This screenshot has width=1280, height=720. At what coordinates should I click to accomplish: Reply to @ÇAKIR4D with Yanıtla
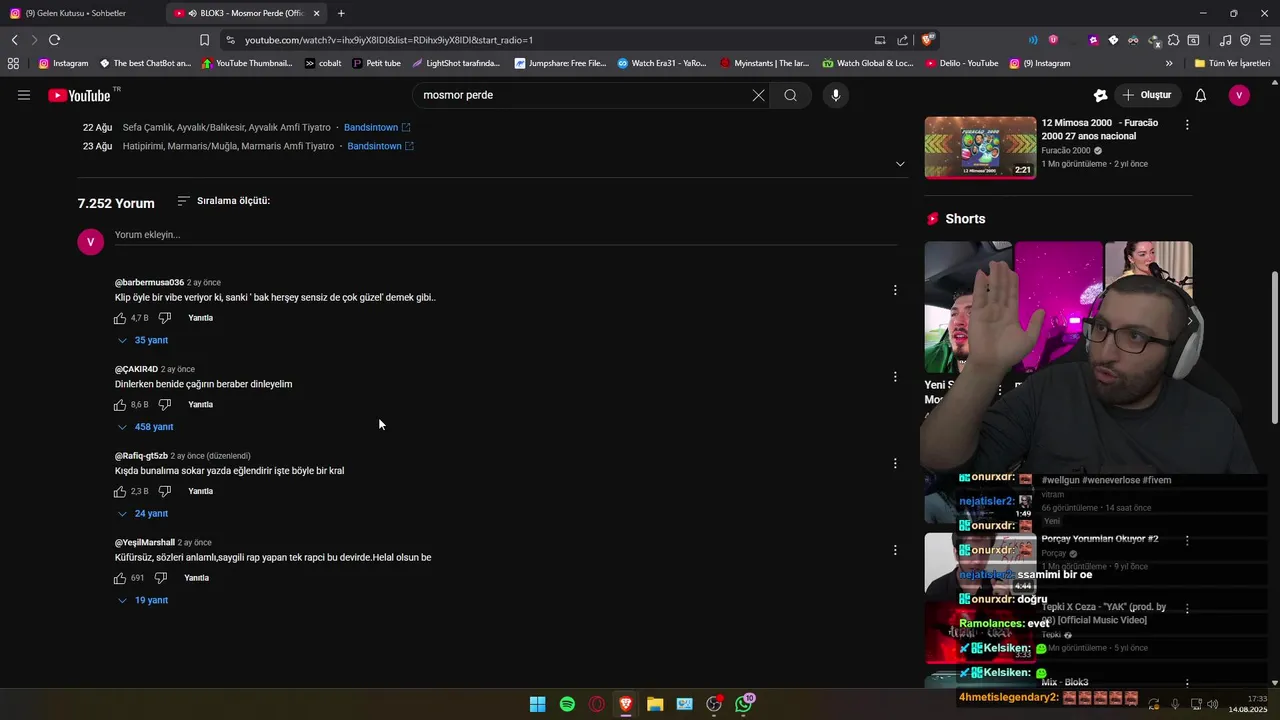[201, 405]
